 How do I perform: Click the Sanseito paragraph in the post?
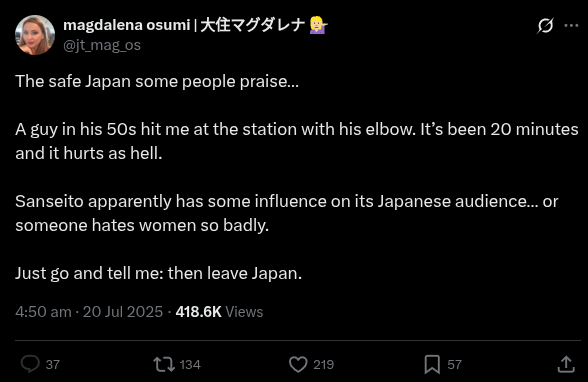(x=287, y=213)
